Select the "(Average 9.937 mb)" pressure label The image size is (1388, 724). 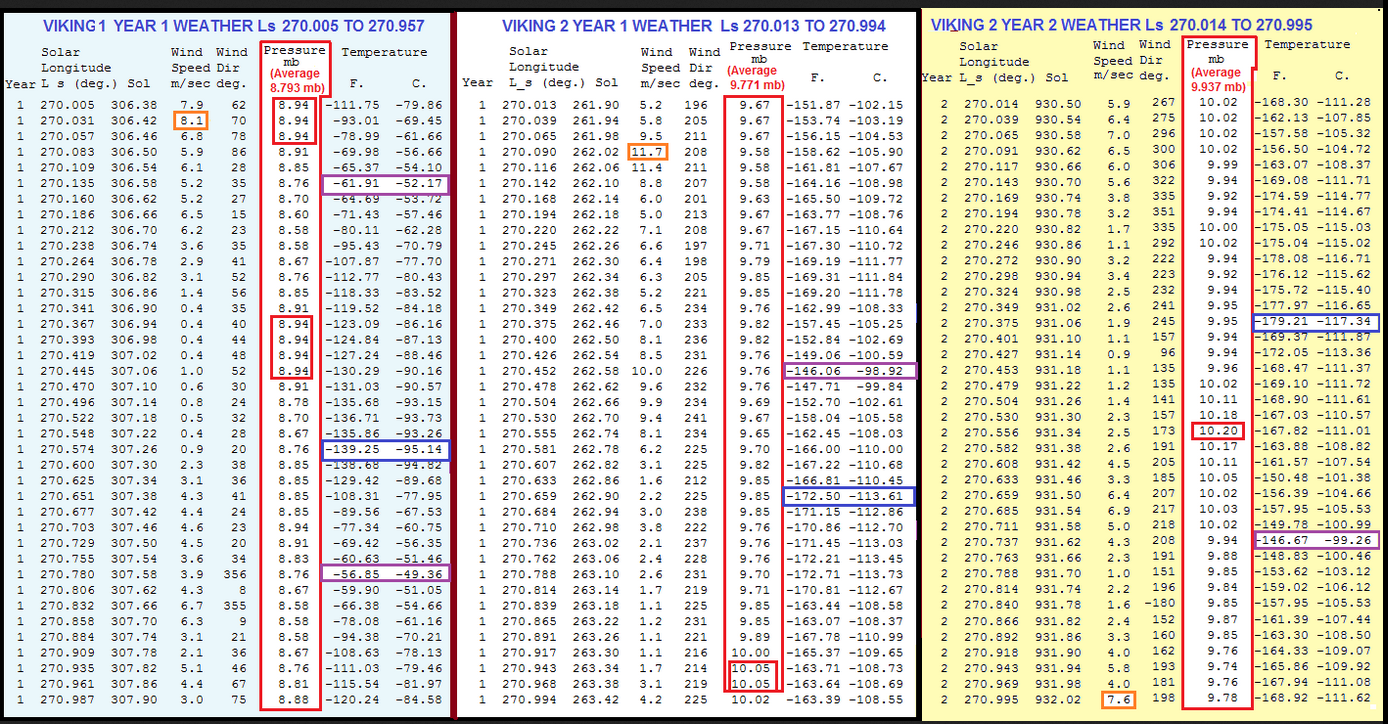[x=1218, y=81]
